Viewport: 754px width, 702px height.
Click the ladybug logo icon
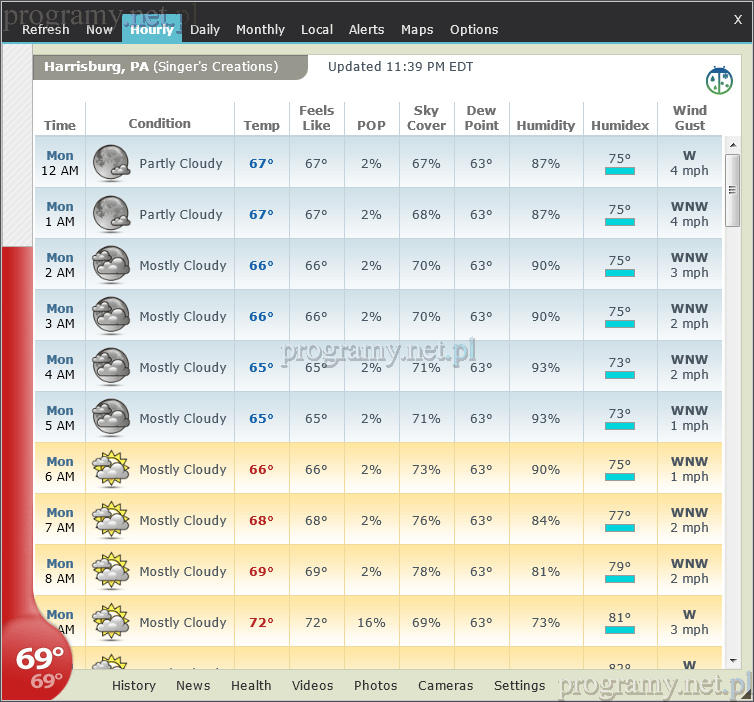coord(718,80)
